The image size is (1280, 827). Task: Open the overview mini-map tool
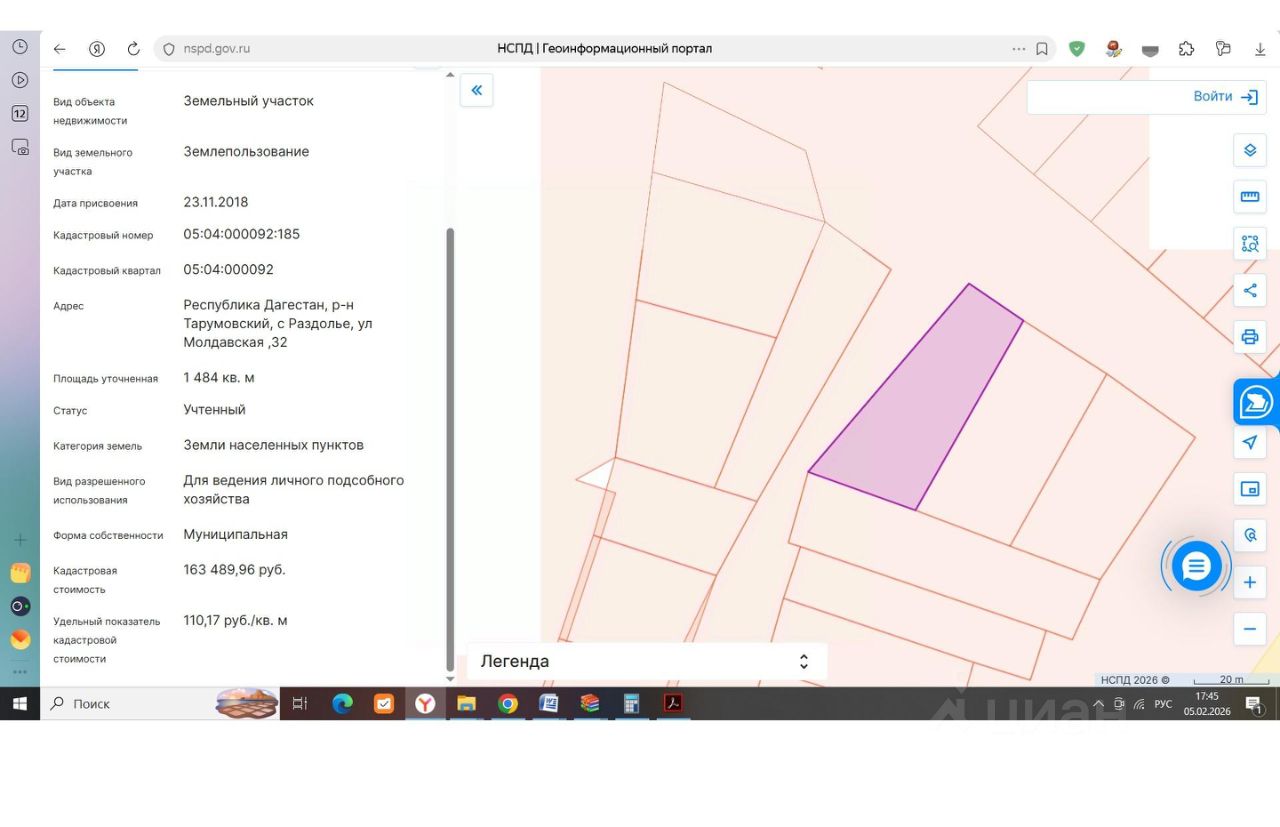(1250, 489)
